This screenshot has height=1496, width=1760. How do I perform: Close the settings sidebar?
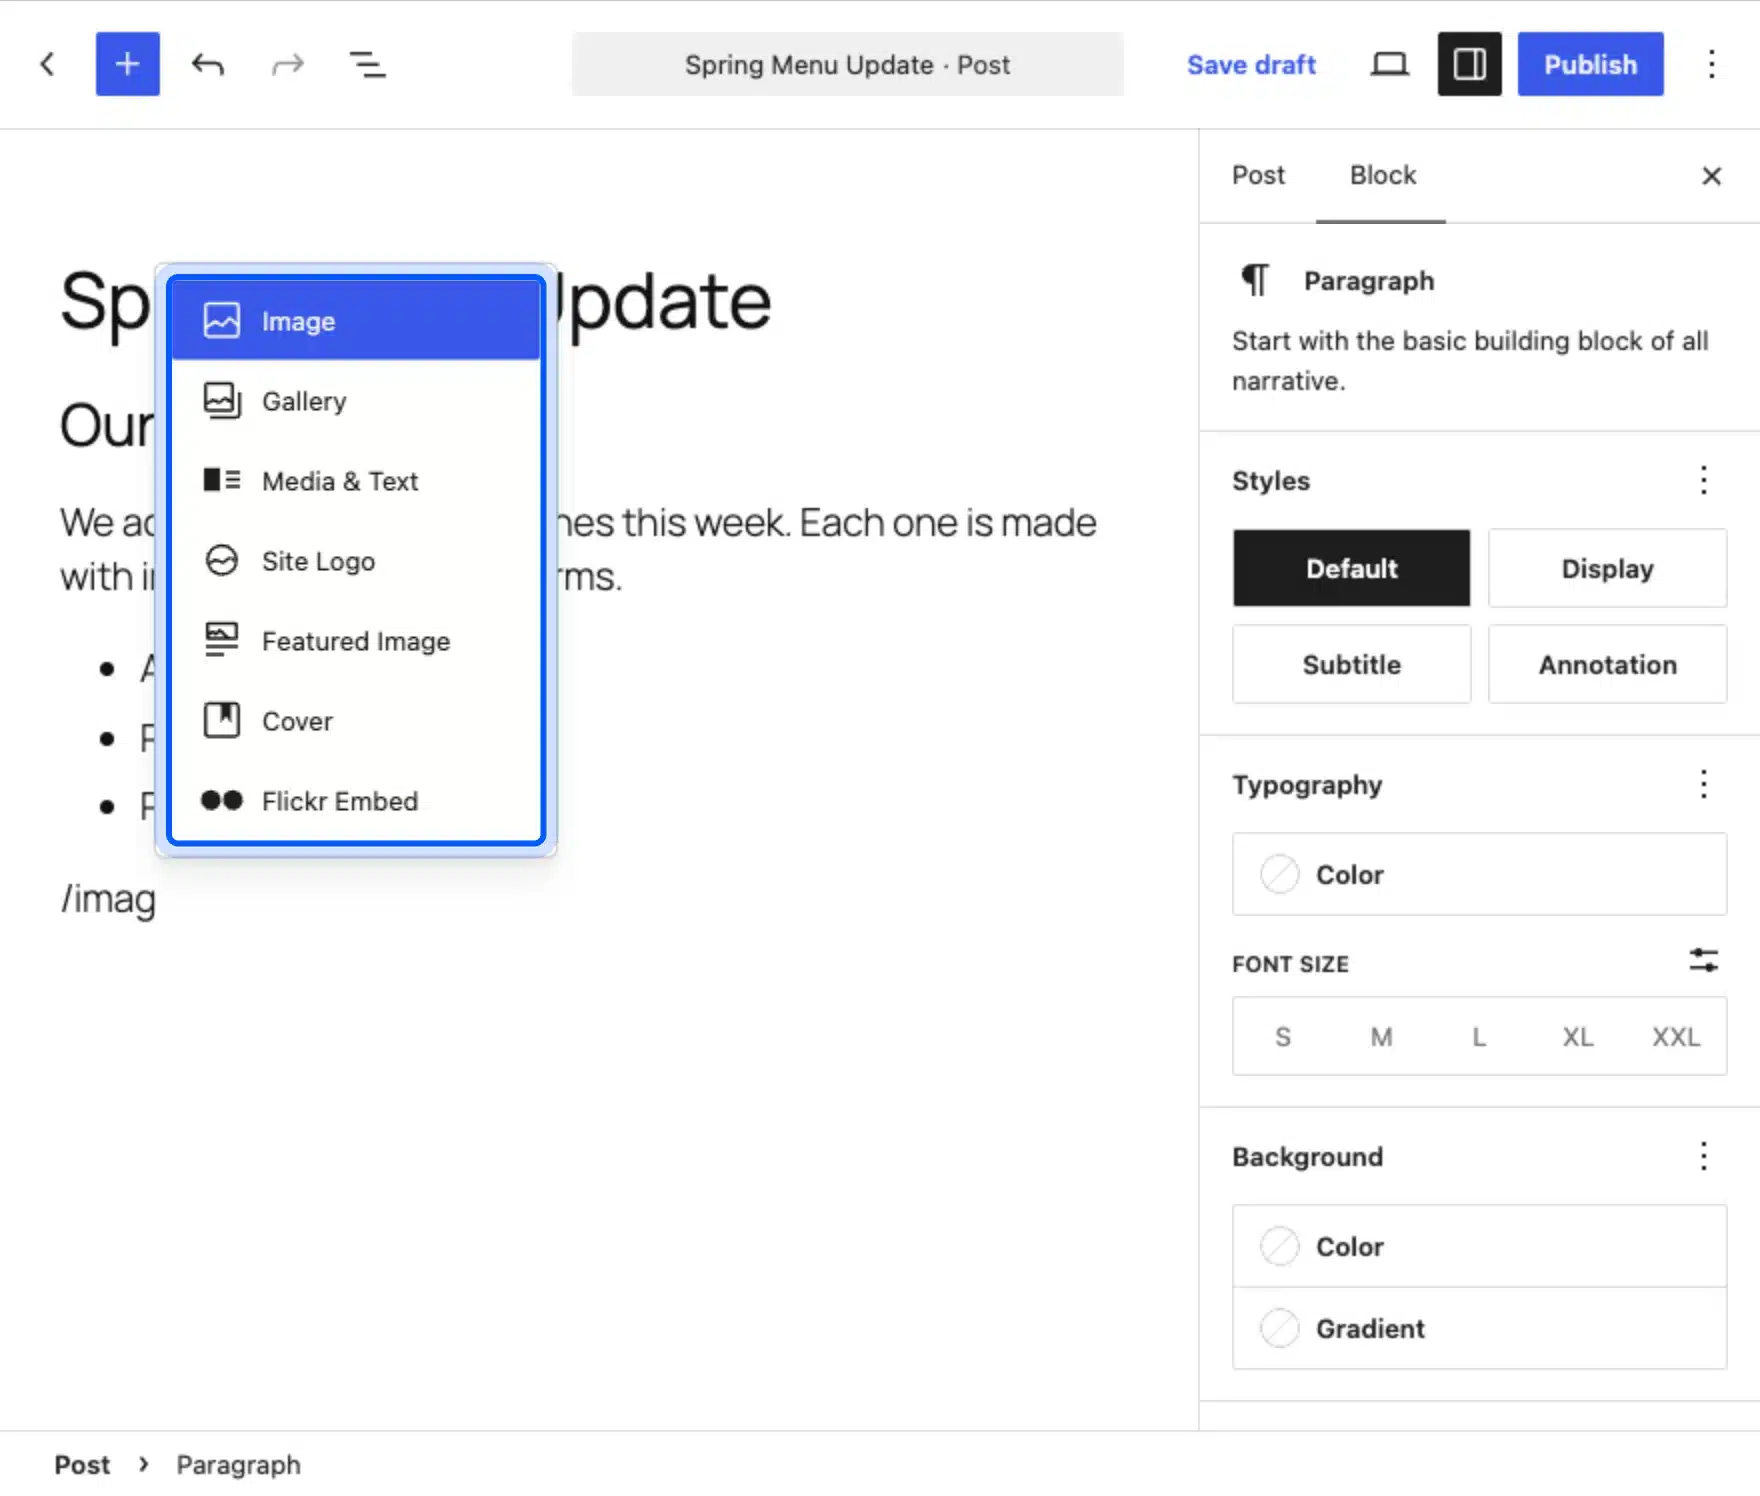click(1711, 176)
